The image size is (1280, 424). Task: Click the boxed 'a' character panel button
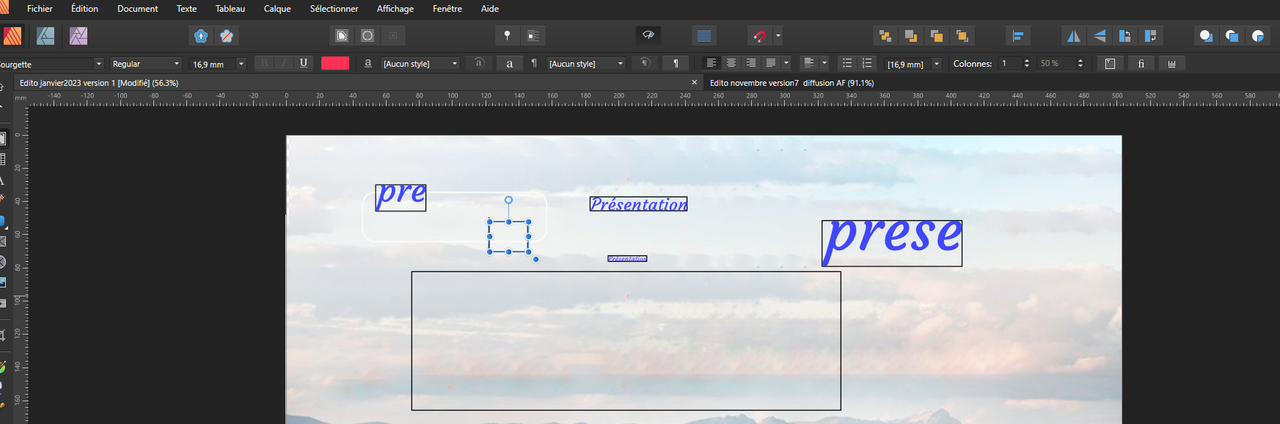510,63
